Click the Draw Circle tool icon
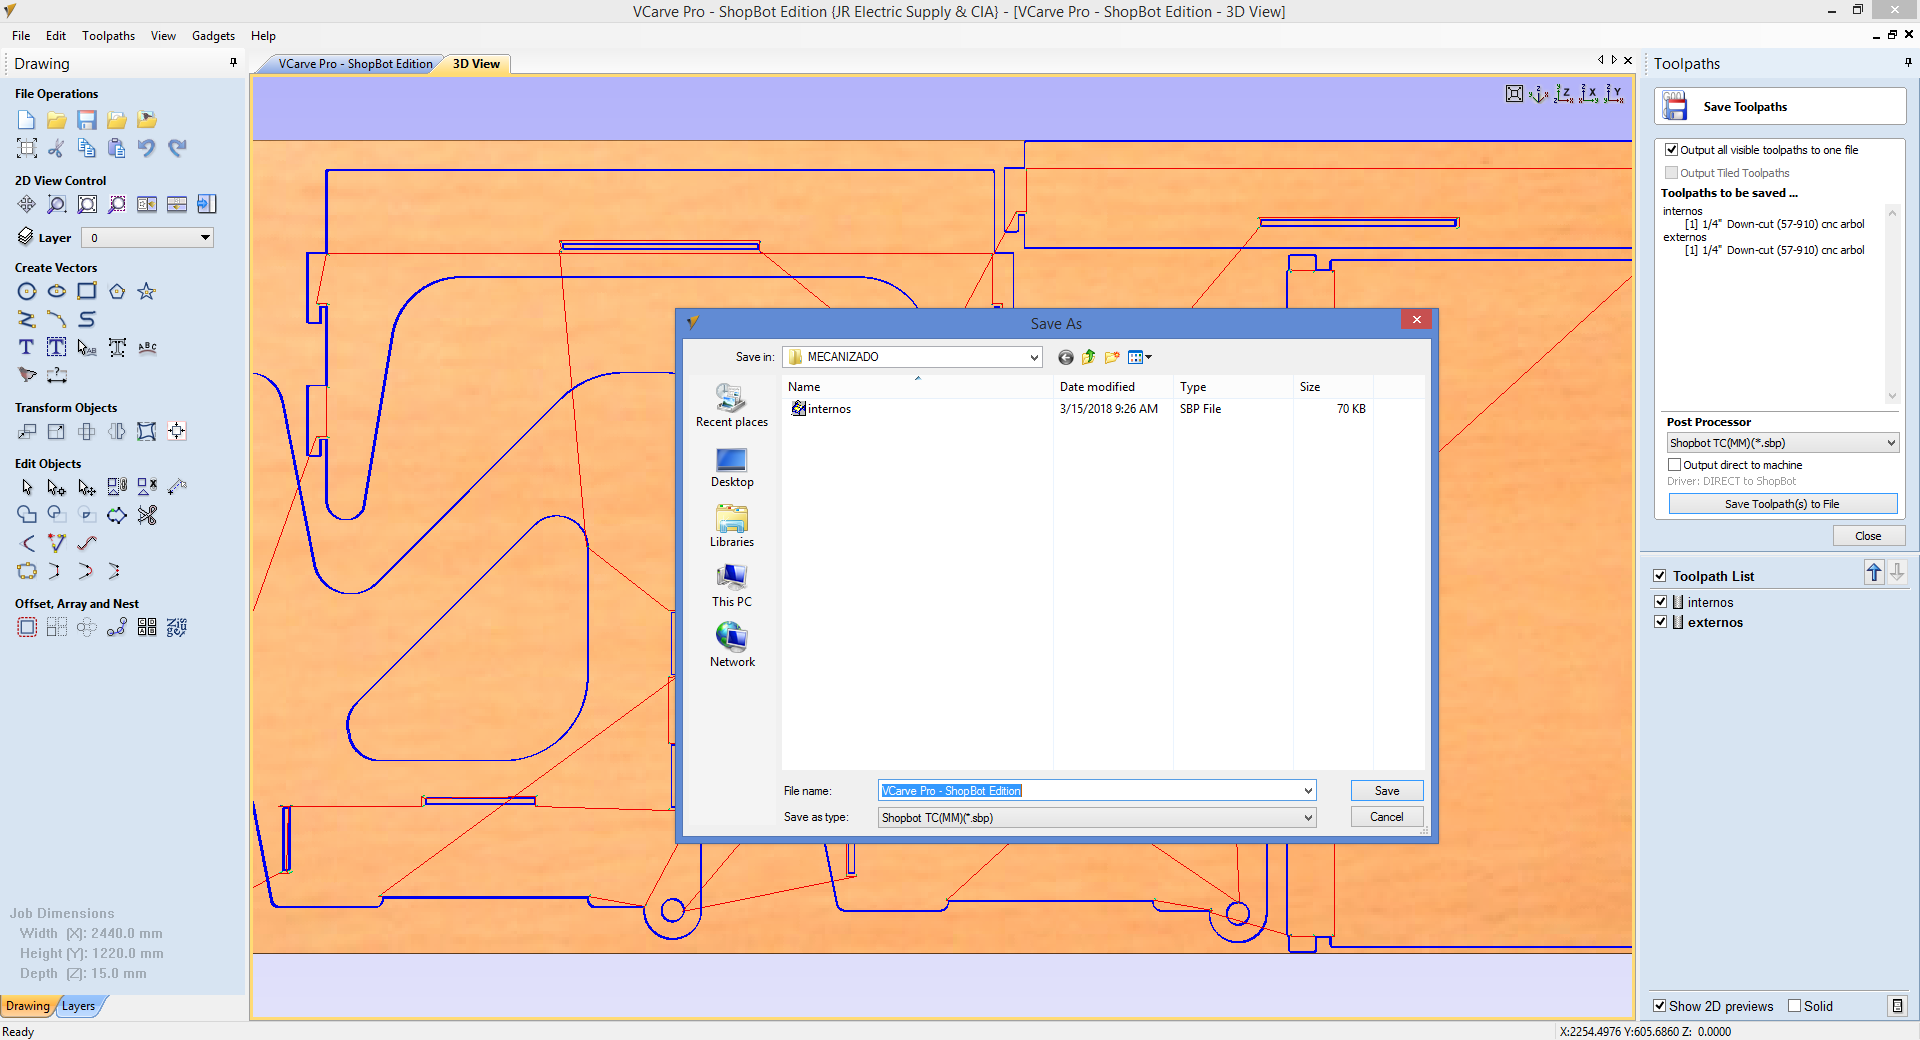 pyautogui.click(x=27, y=291)
